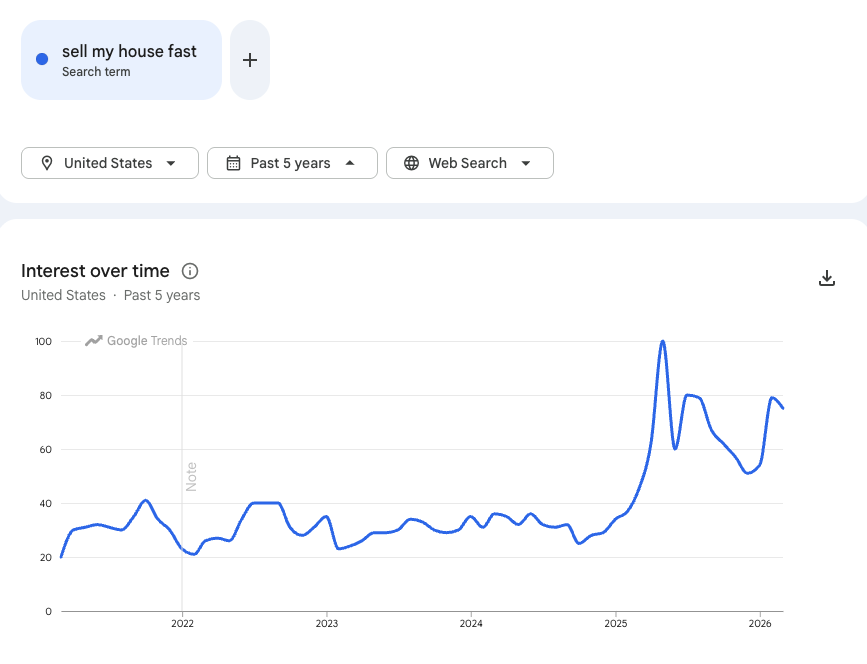Open the Web Search type dropdown

pos(469,163)
